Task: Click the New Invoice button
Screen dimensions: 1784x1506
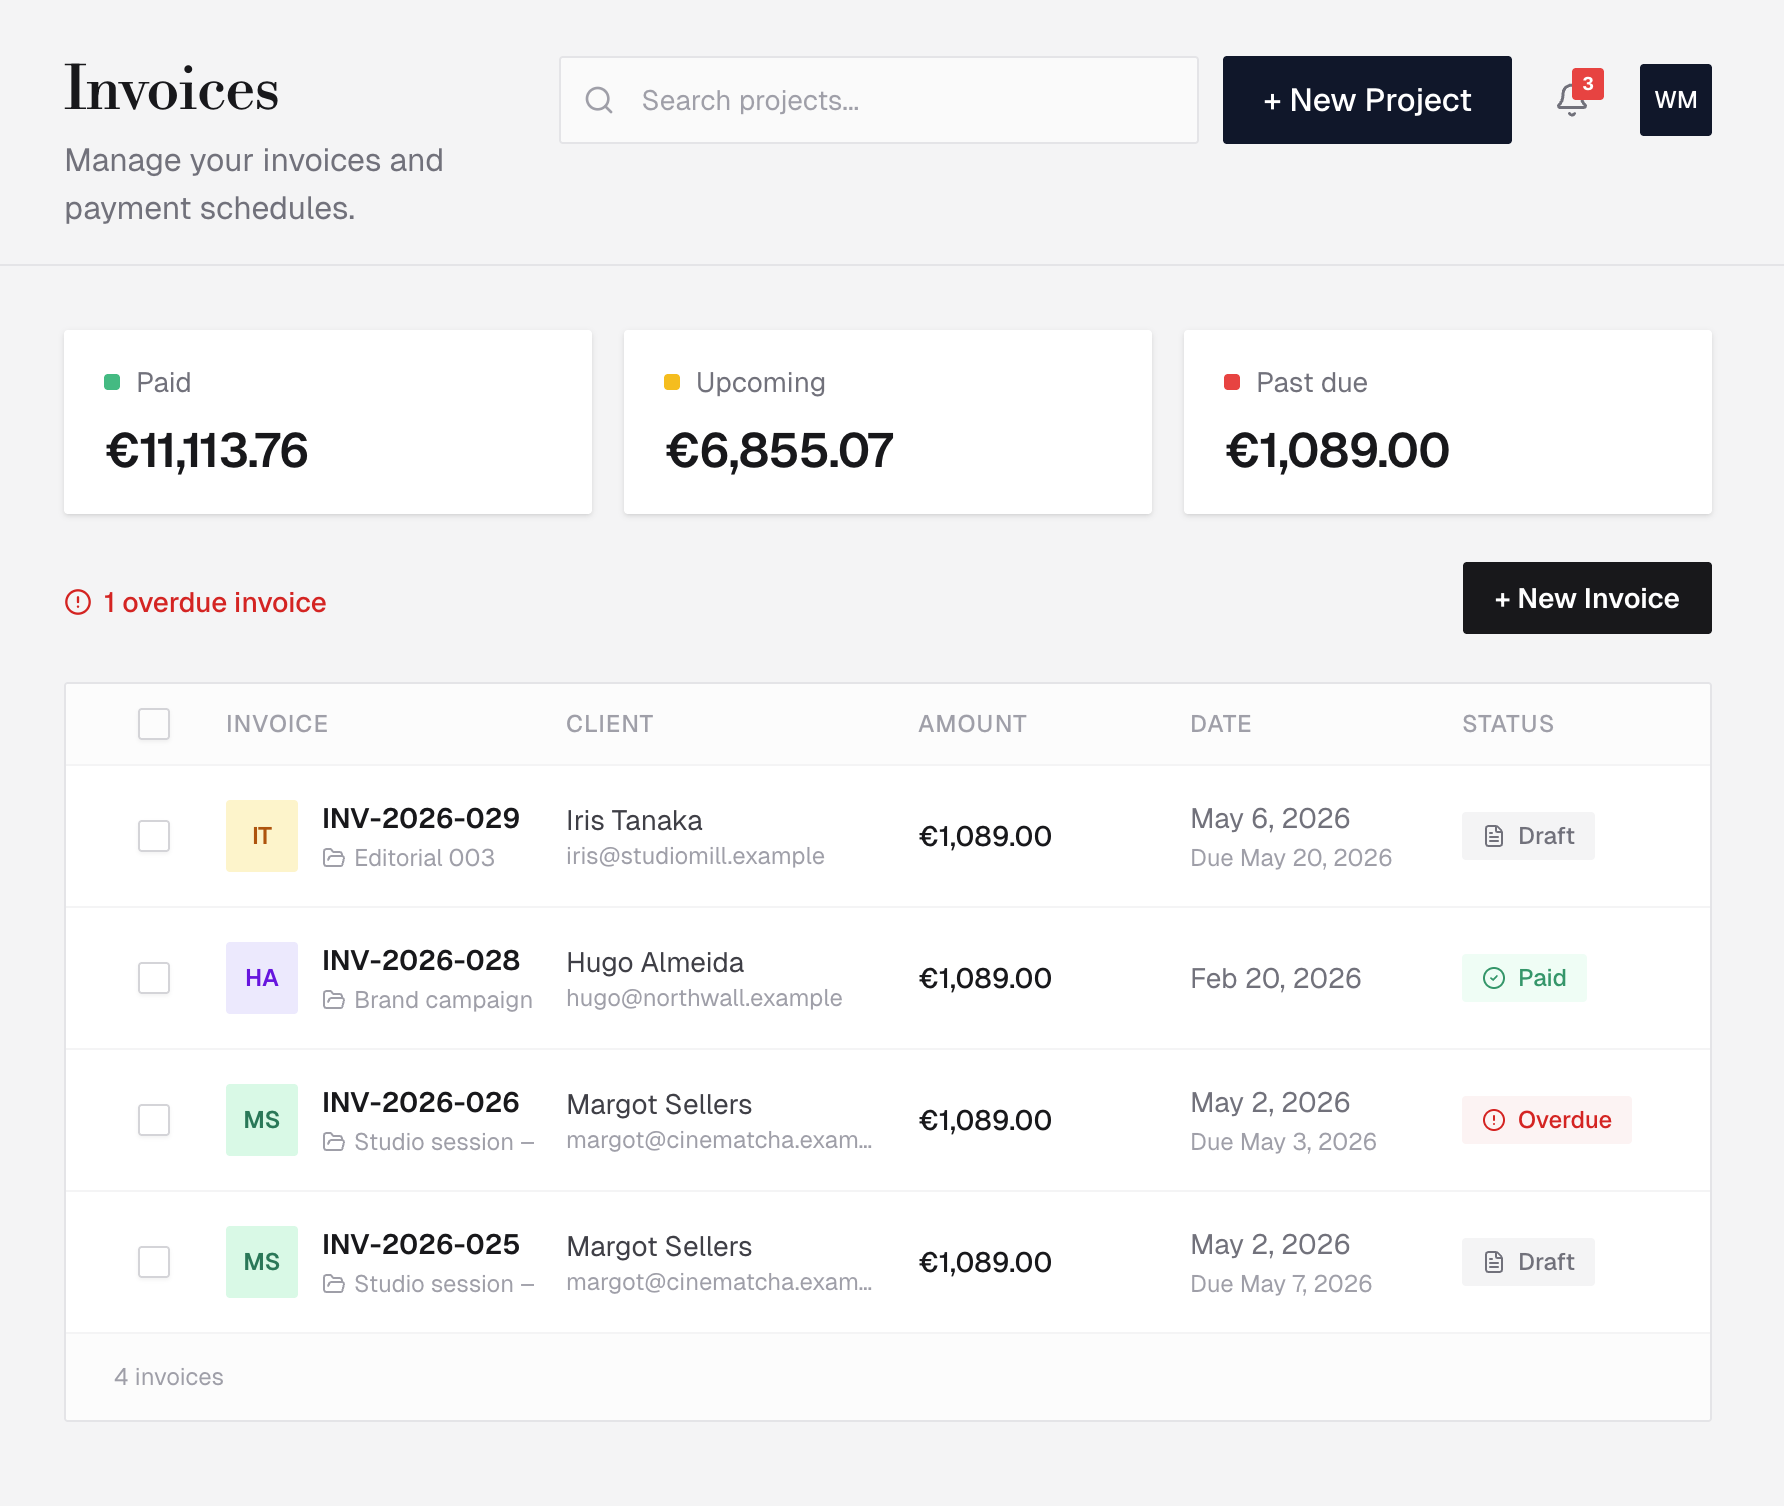Action: click(x=1587, y=598)
